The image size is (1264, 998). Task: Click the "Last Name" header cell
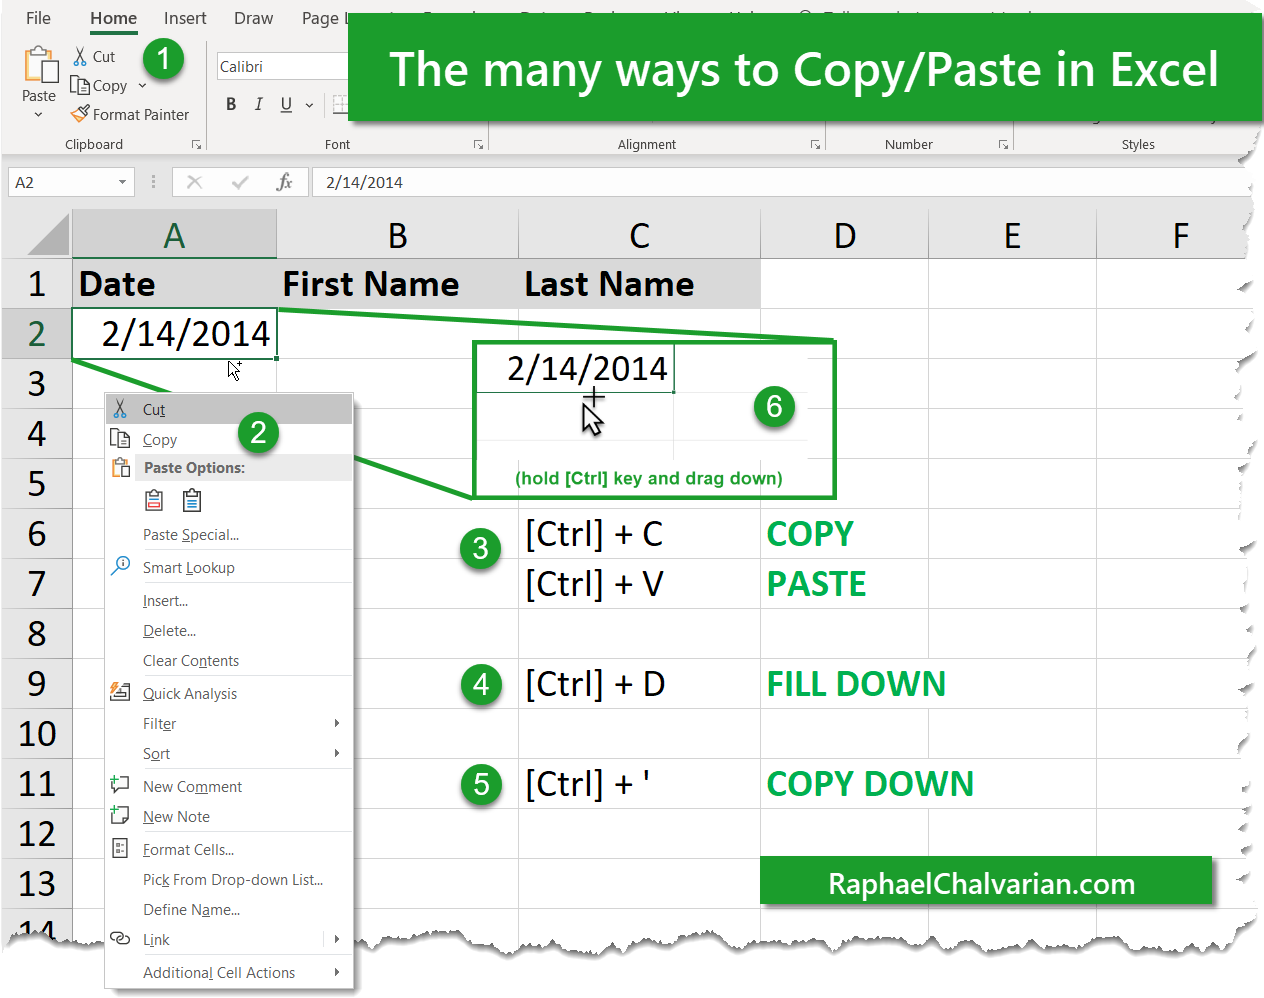(639, 284)
